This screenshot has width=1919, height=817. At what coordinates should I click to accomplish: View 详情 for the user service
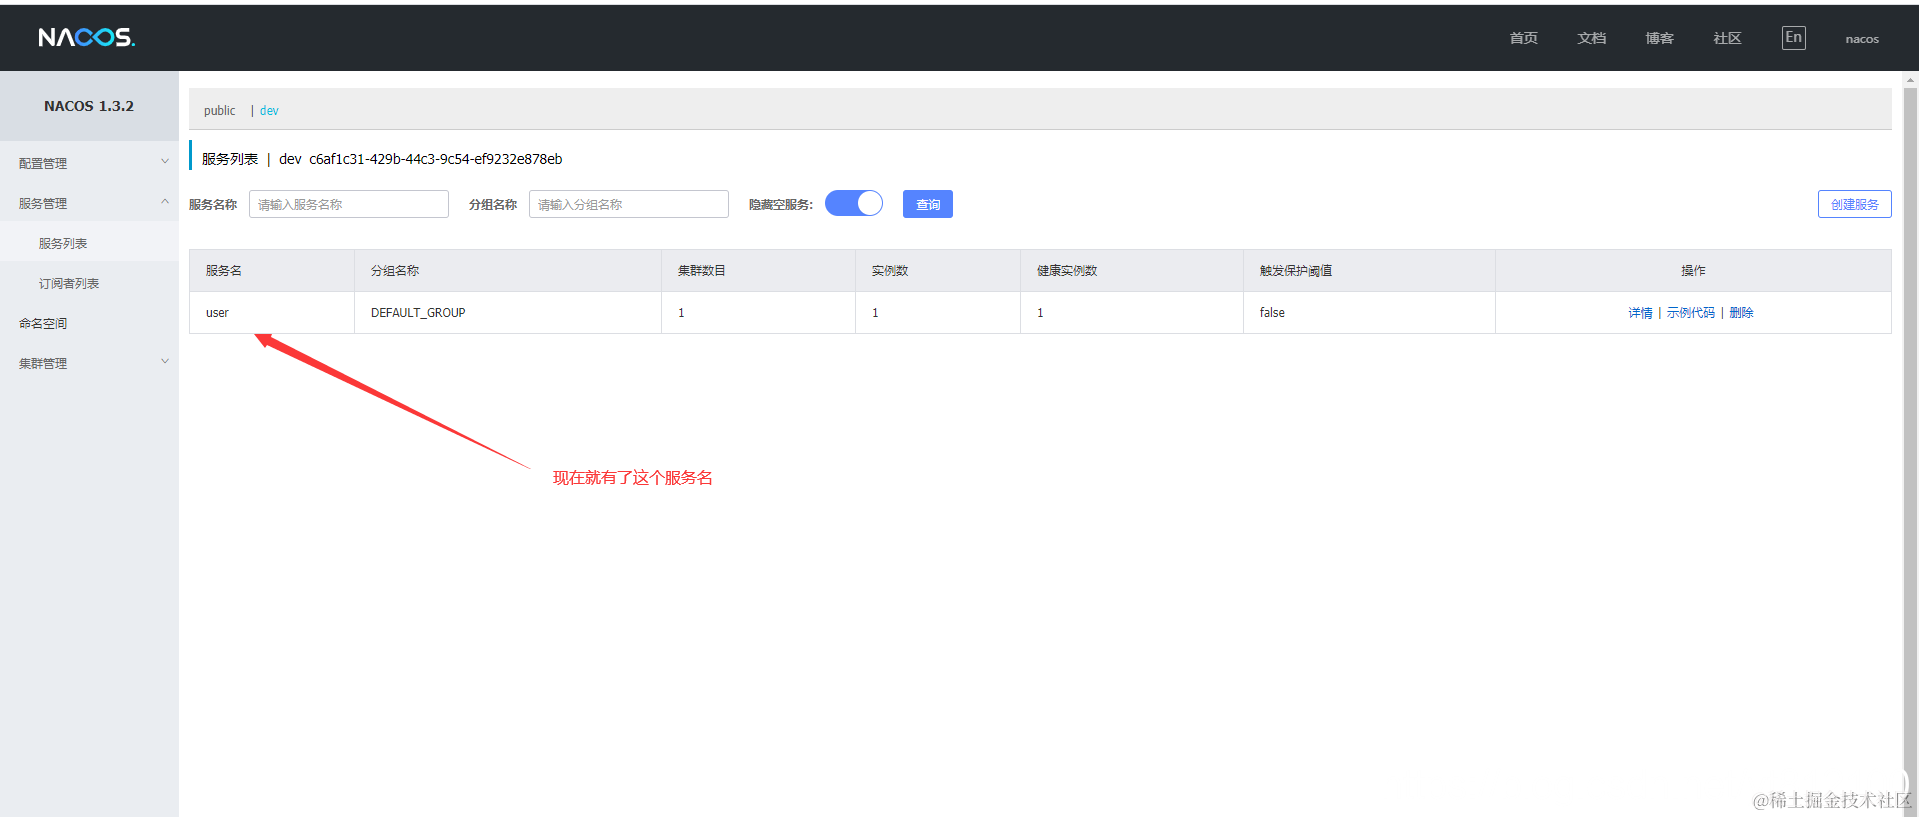[x=1640, y=313]
